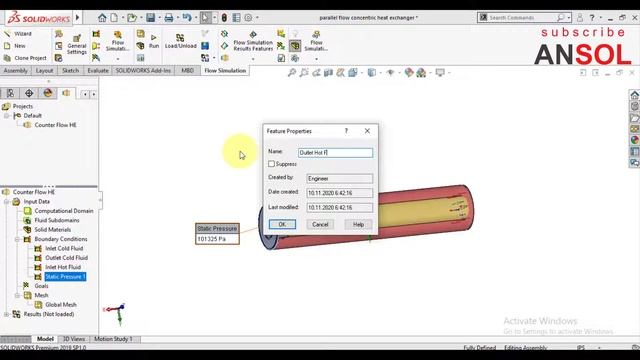Click OK in Feature Properties dialog
This screenshot has height=360, width=640.
282,224
